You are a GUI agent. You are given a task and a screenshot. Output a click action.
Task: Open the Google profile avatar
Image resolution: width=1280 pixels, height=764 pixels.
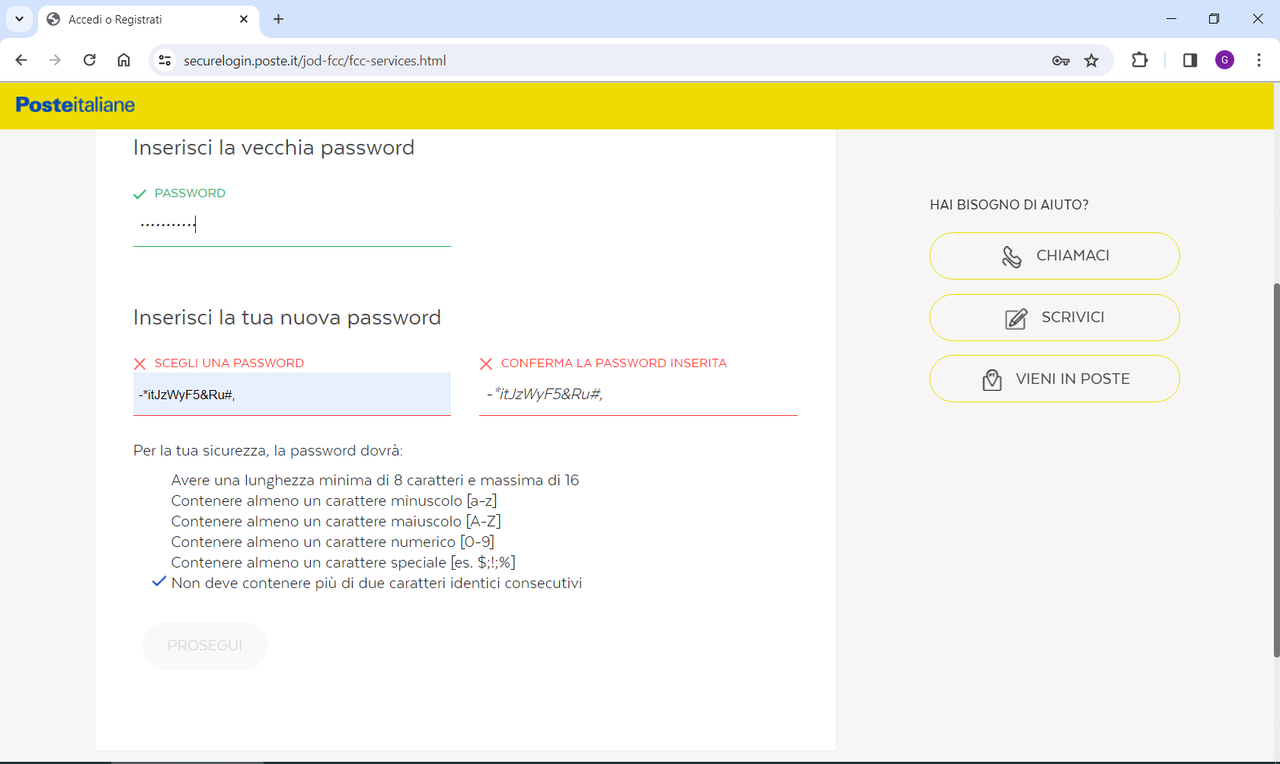coord(1224,60)
